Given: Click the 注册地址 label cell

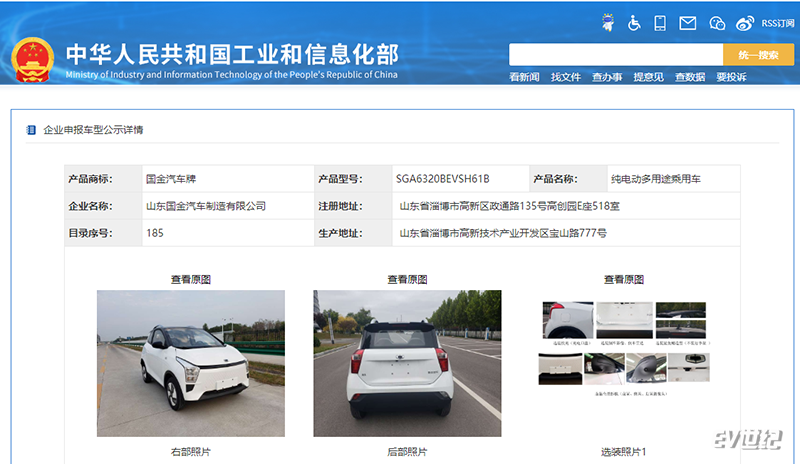Looking at the screenshot, I should [x=353, y=206].
